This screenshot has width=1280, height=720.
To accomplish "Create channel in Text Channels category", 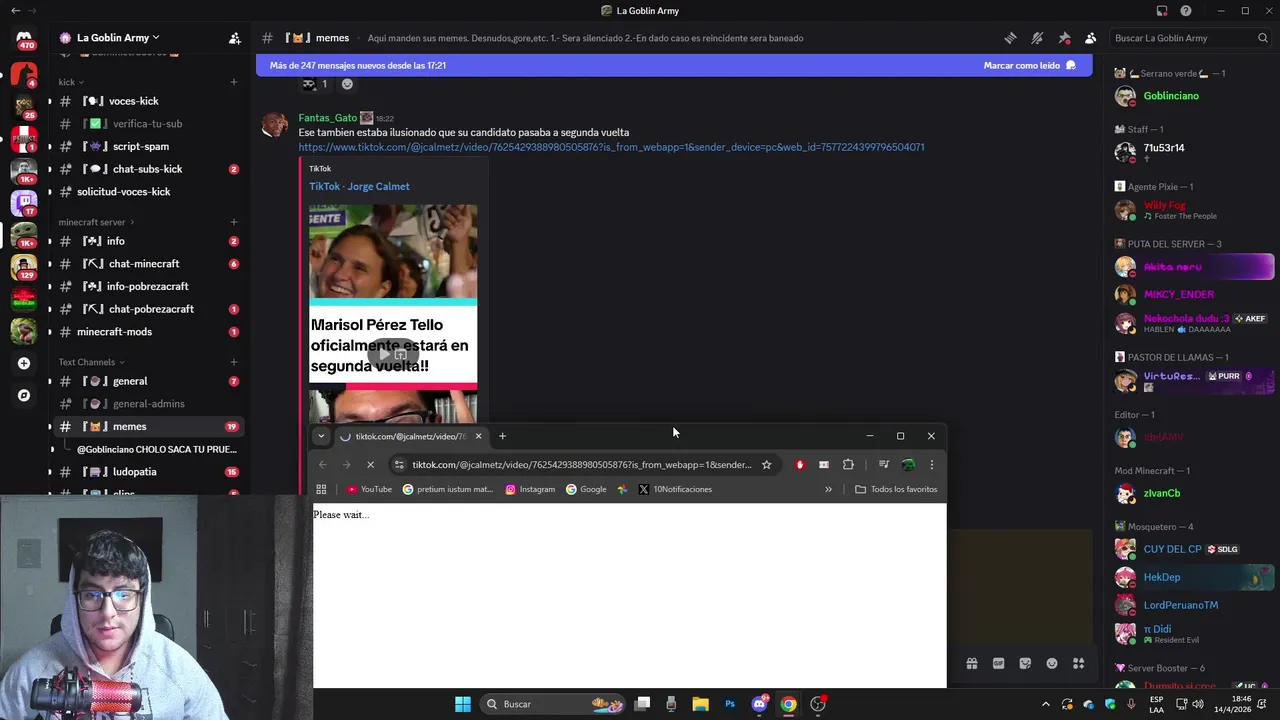I will click(233, 362).
